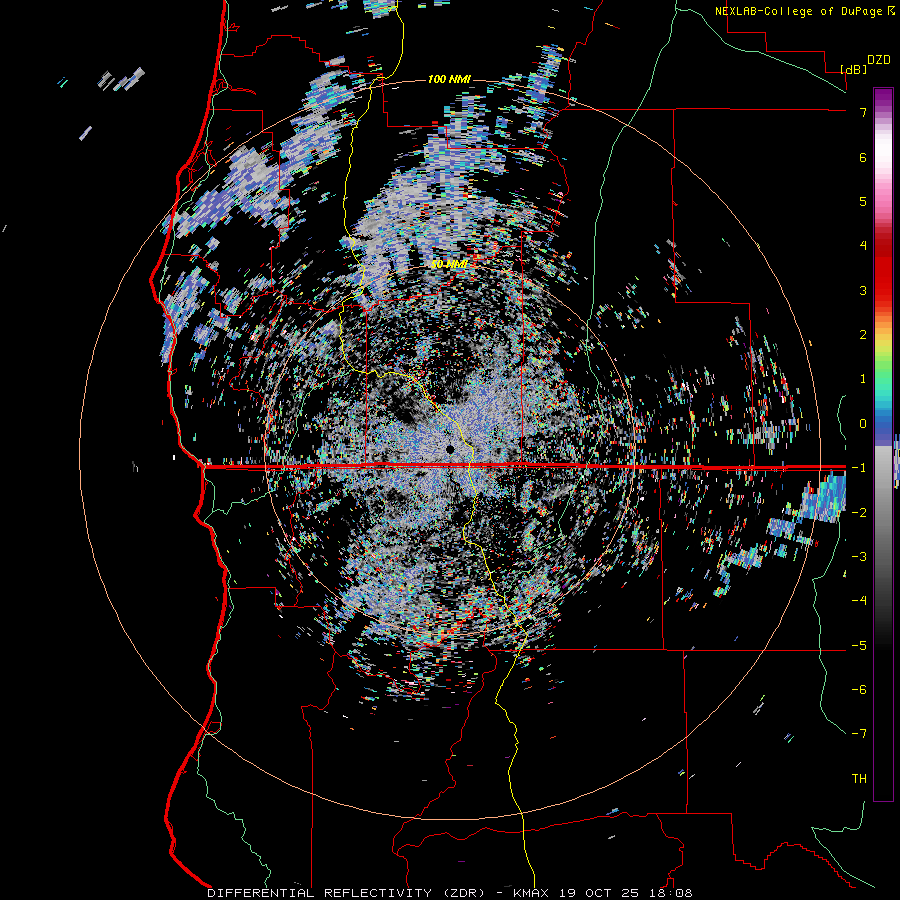
Task: Click the 100 NMI range ring label
Action: [x=449, y=79]
